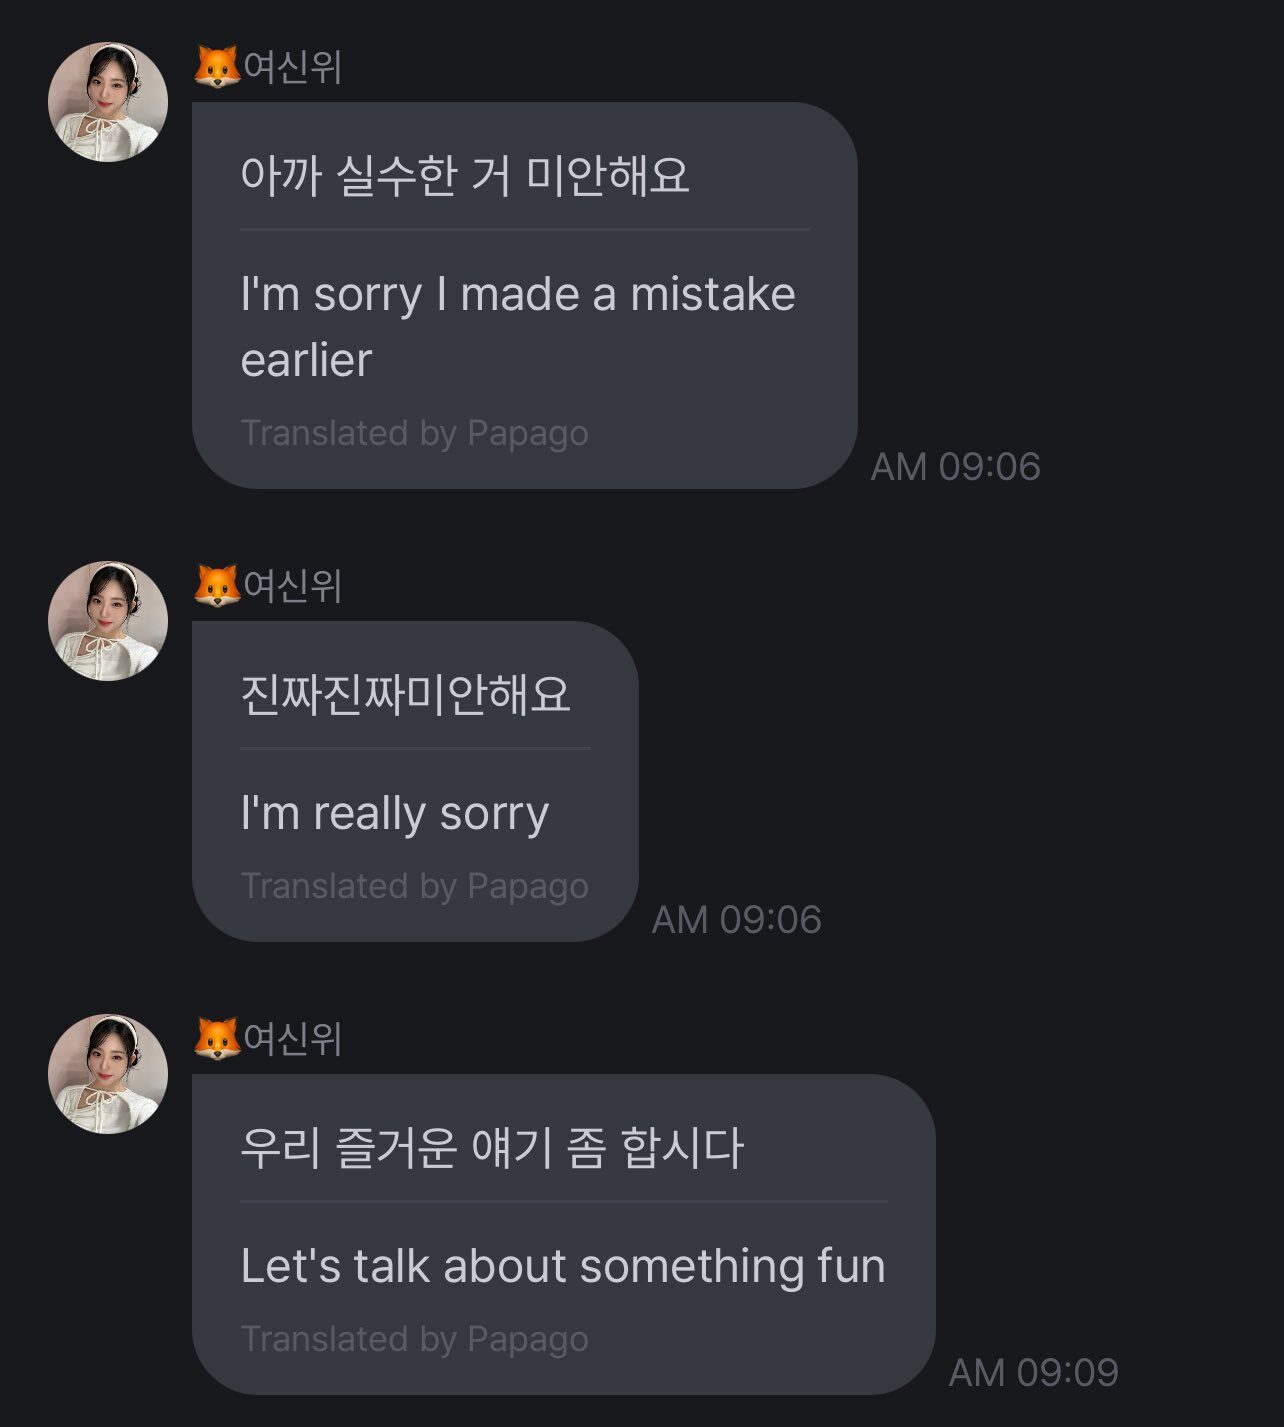
Task: Select the sender name 여신위 above the 'I'm really sorry' bubble
Action: [293, 586]
